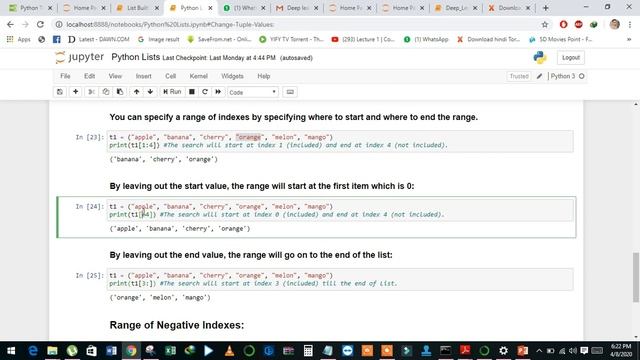Viewport: 640px width, 360px height.
Task: Show more bookmarks with the chevron
Action: click(629, 39)
